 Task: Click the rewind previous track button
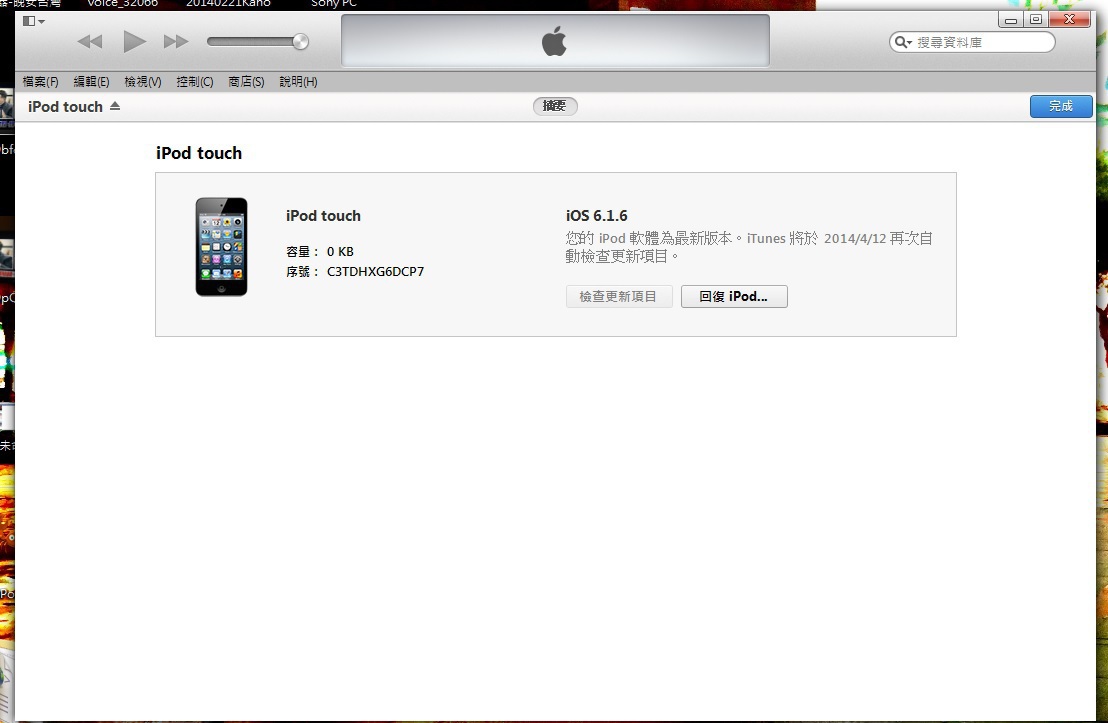(90, 42)
